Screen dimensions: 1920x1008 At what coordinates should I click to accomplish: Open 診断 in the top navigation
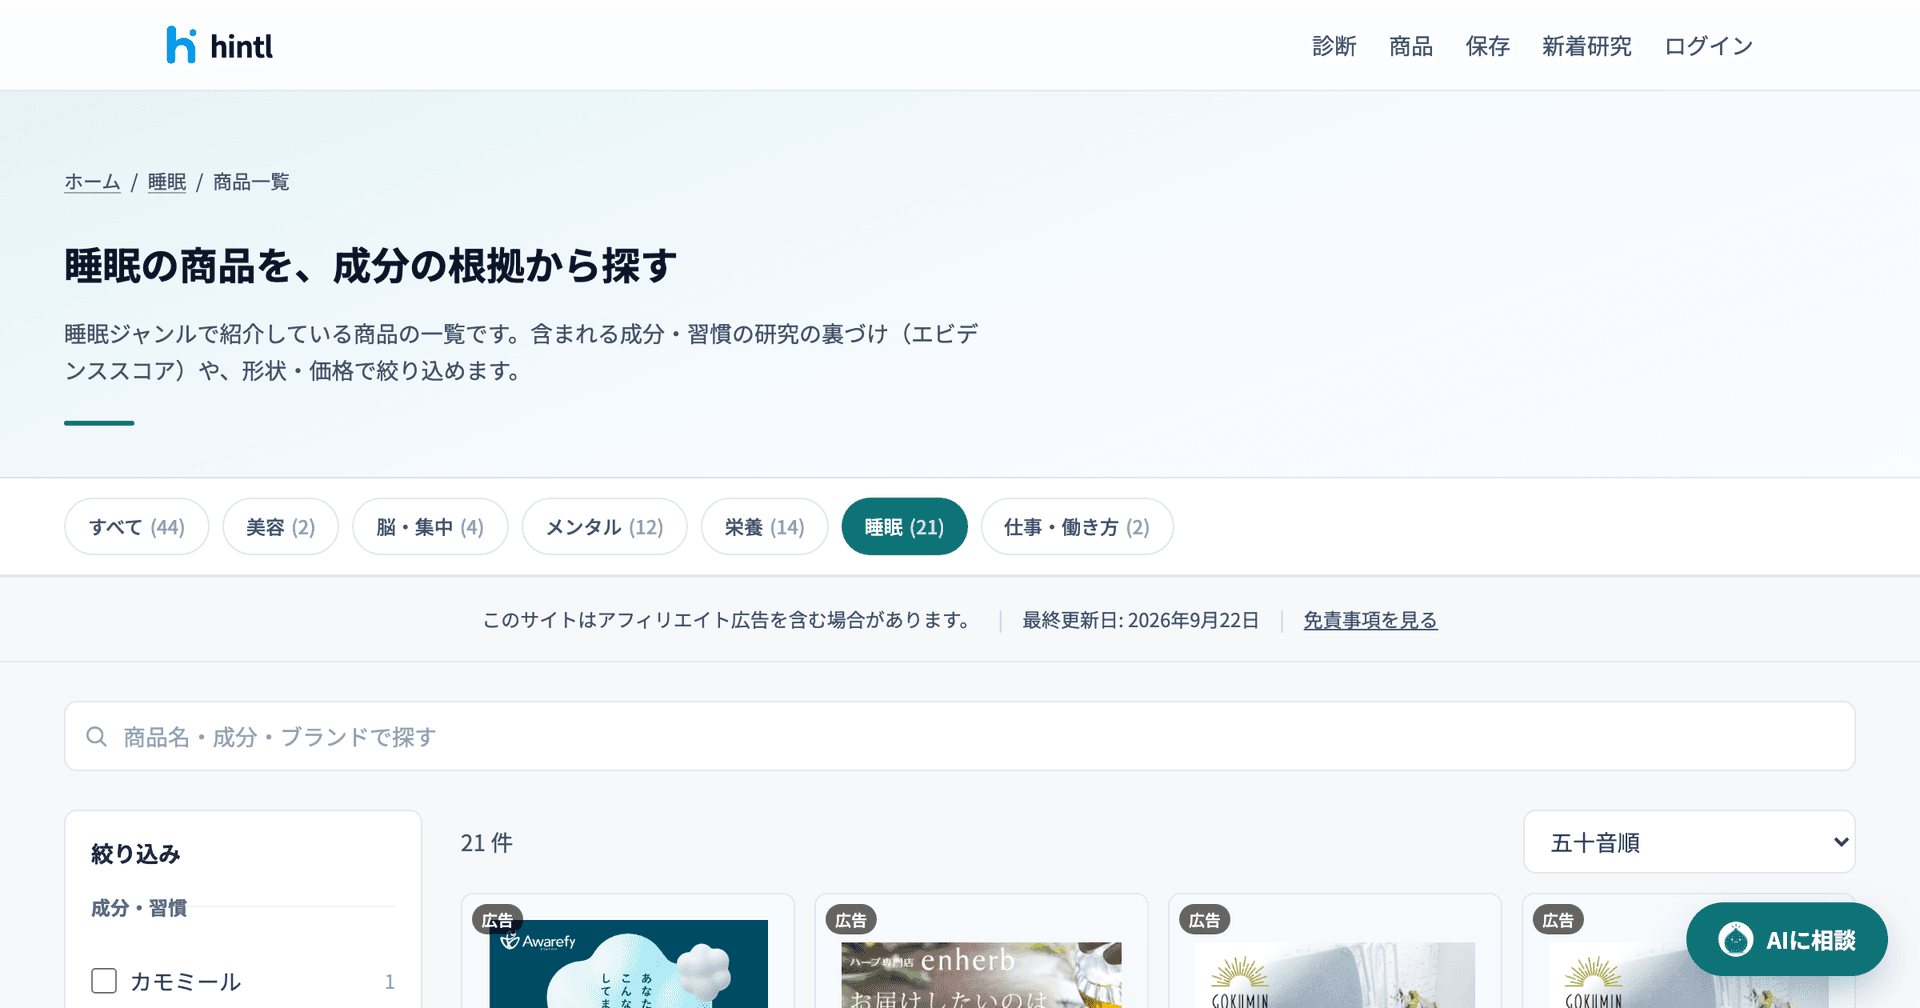tap(1334, 46)
